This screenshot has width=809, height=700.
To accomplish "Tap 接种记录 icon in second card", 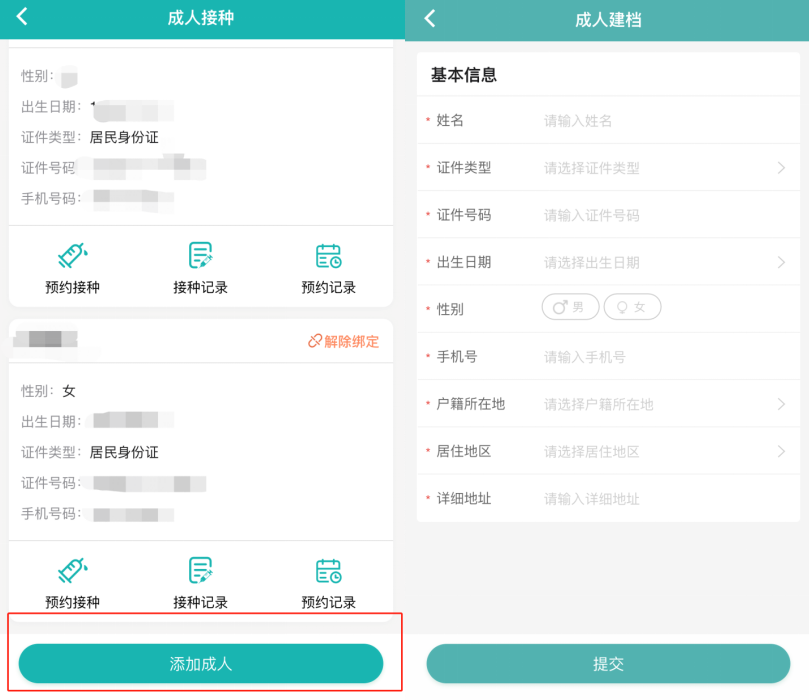I will coord(201,571).
